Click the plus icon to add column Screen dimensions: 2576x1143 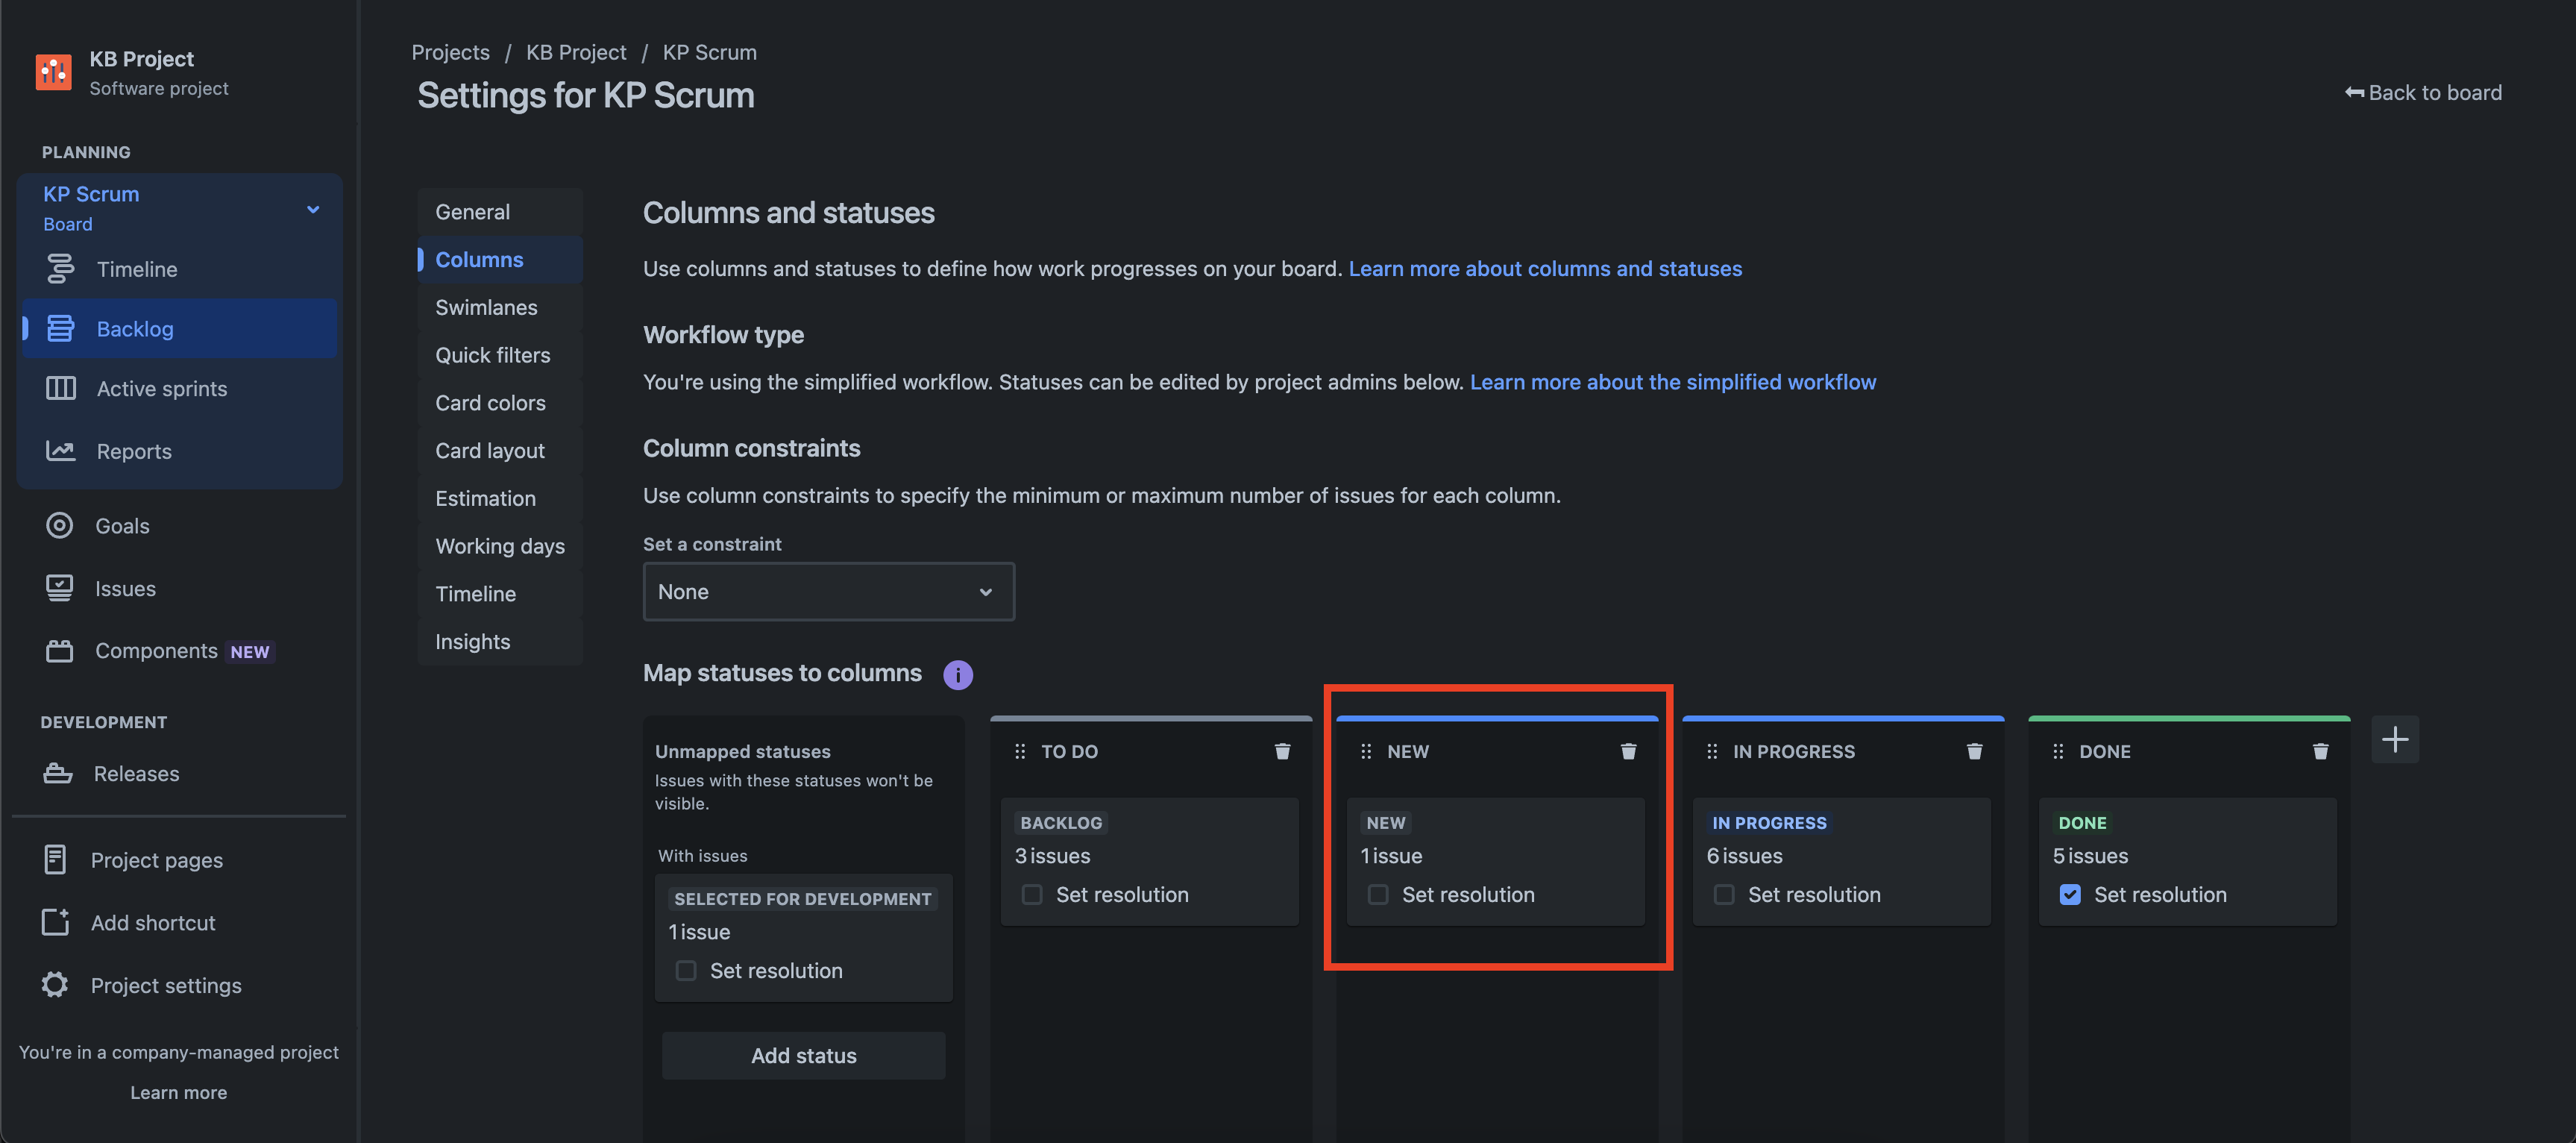[x=2394, y=740]
